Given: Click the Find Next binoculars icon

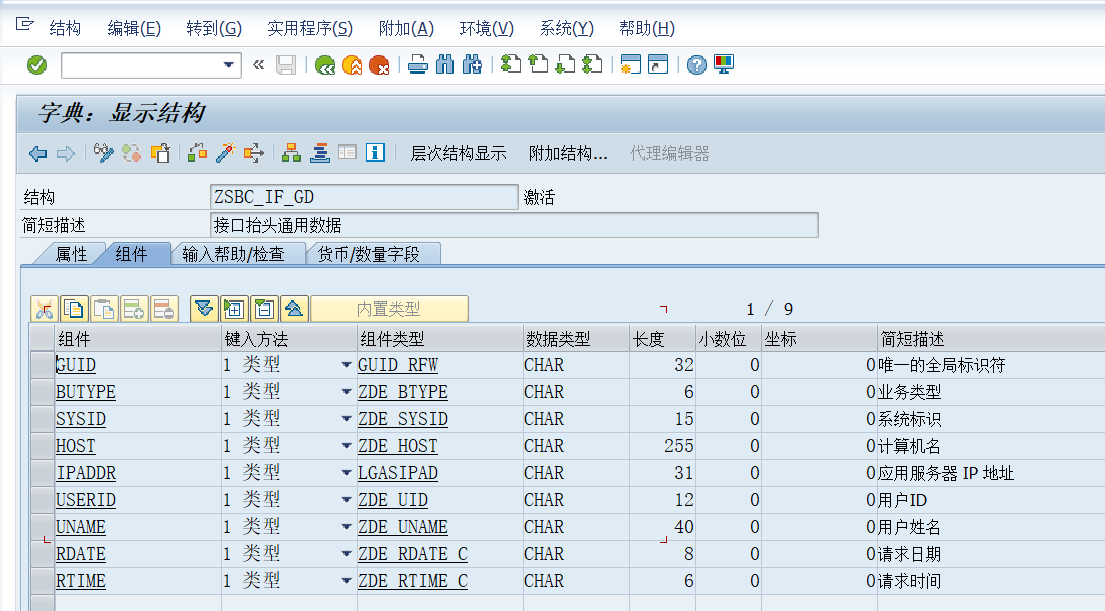Looking at the screenshot, I should tap(472, 65).
